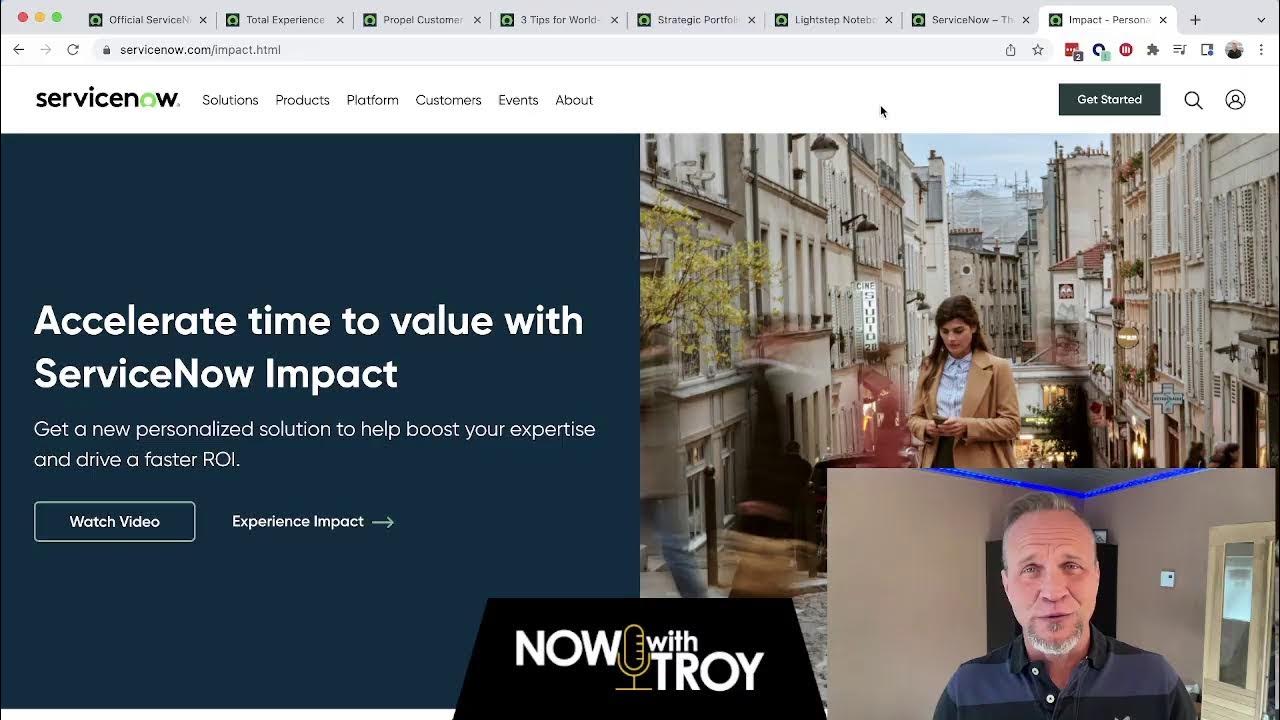Open the About navigation menu
The height and width of the screenshot is (720, 1280).
click(574, 100)
